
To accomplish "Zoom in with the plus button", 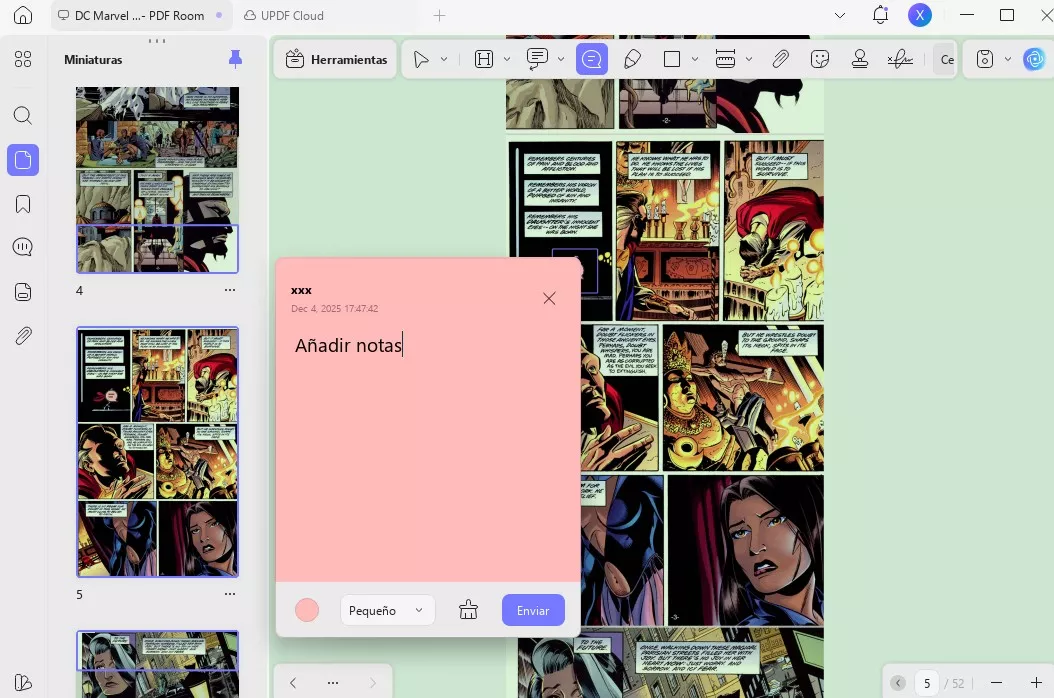I will pos(1036,683).
